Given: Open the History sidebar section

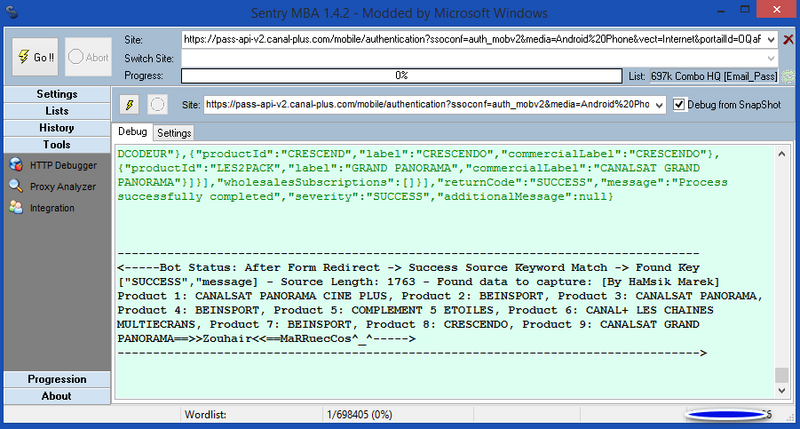Looking at the screenshot, I should (57, 128).
